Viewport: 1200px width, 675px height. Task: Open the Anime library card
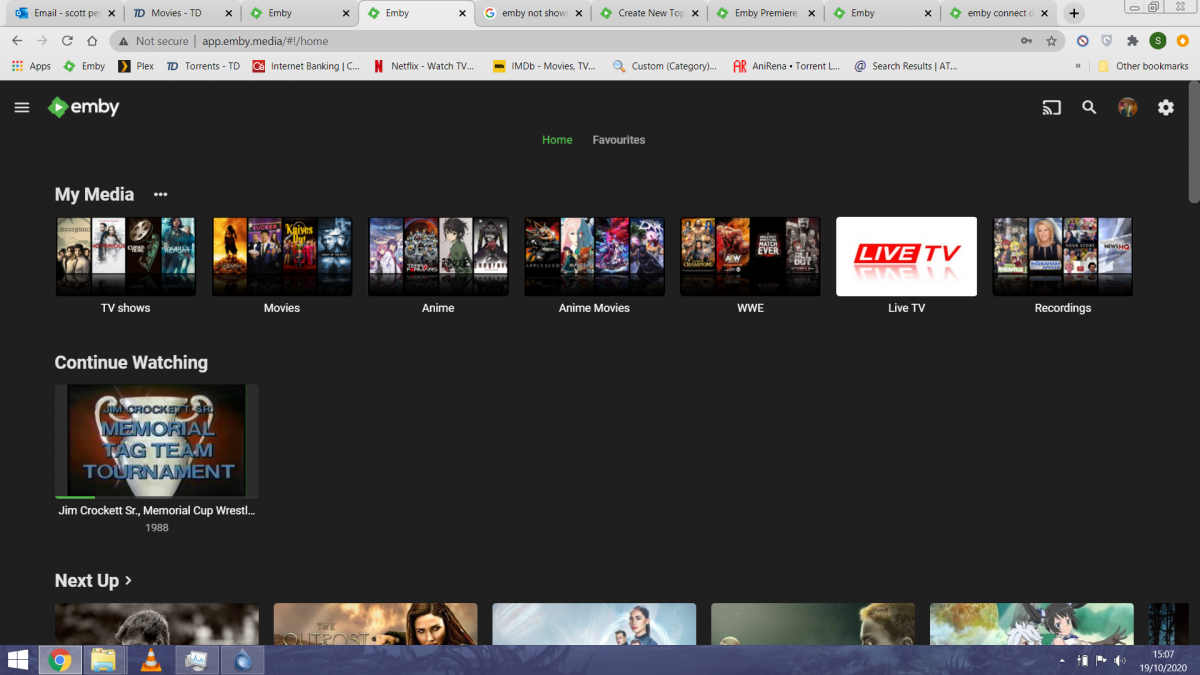point(438,257)
